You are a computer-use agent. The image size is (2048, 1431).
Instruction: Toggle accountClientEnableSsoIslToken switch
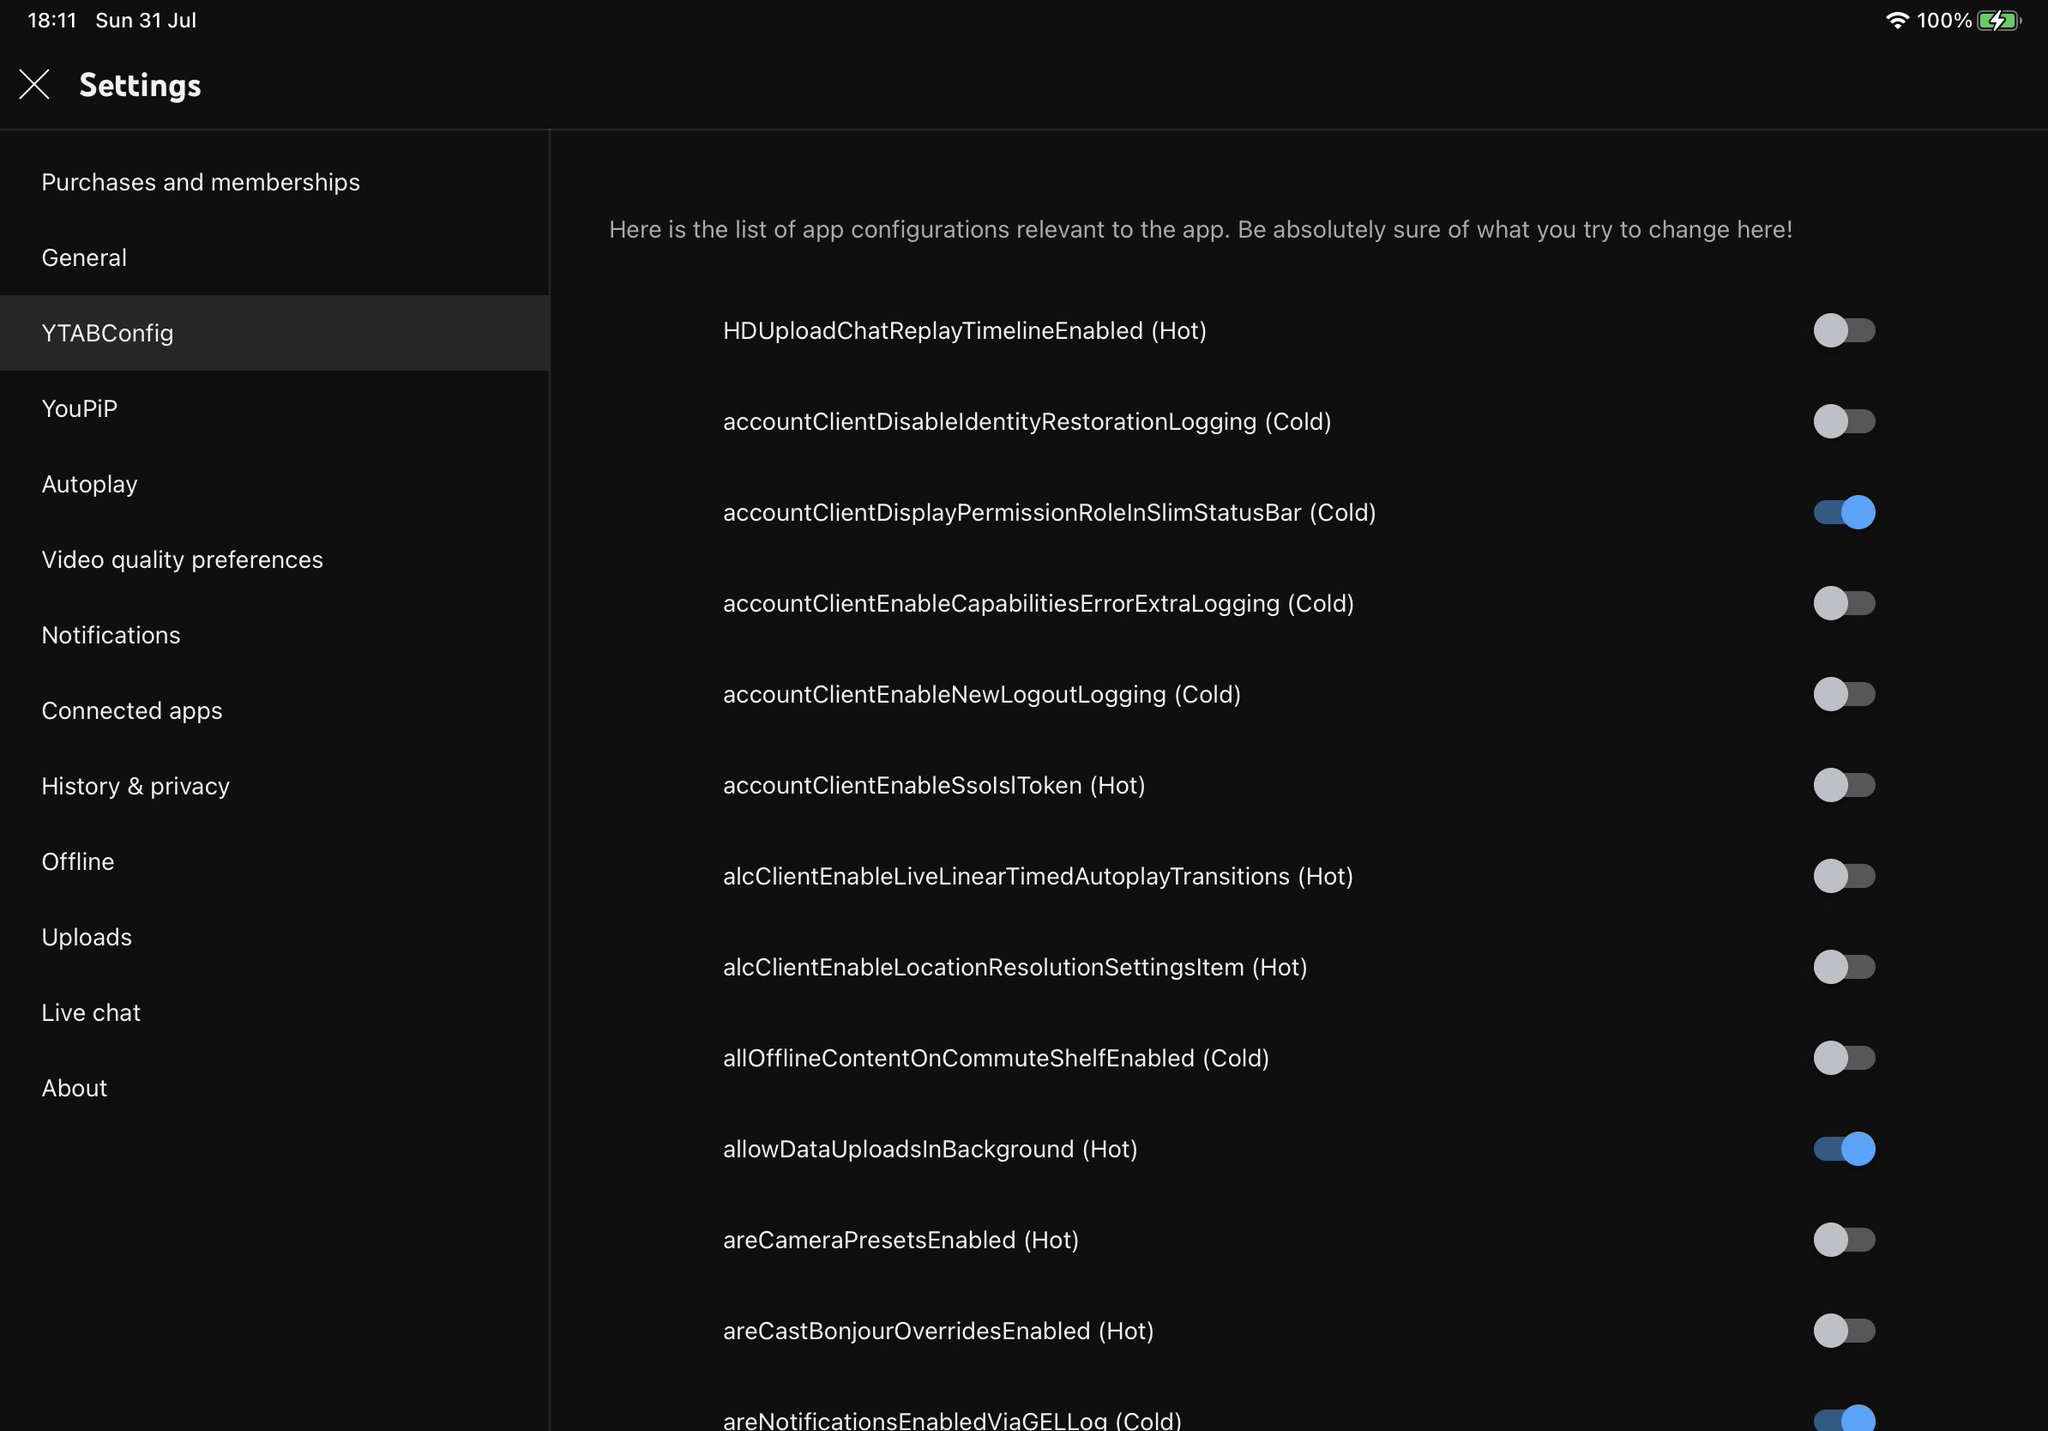pyautogui.click(x=1844, y=785)
